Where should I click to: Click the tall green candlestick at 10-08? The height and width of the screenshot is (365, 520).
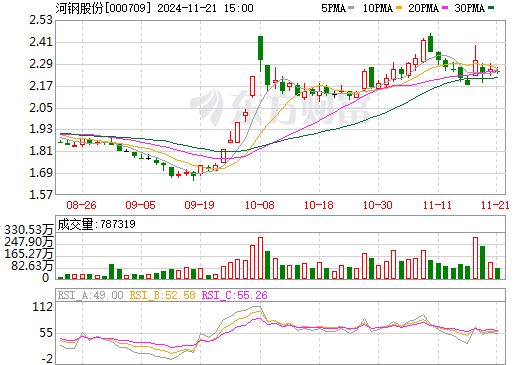click(x=260, y=48)
